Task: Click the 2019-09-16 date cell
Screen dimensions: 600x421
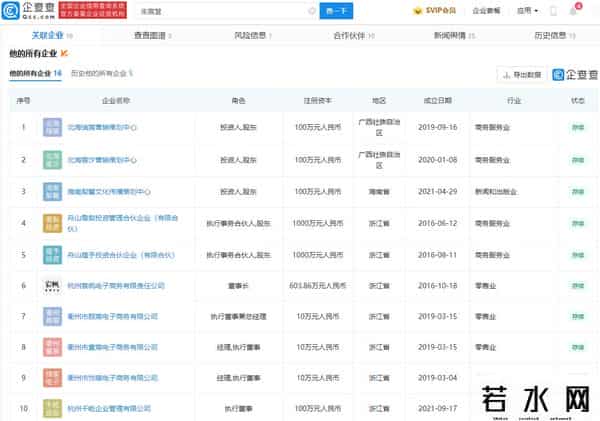Action: pos(438,127)
